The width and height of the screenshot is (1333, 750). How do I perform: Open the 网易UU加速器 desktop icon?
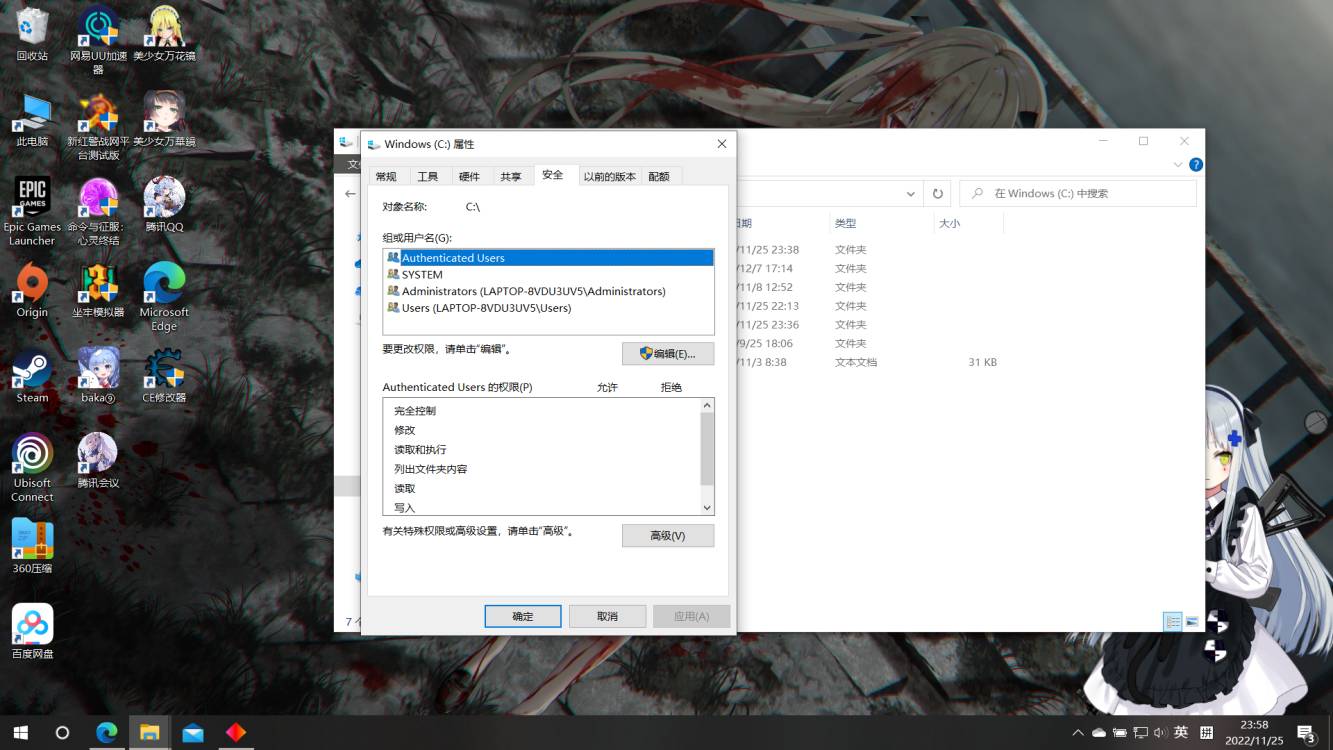pyautogui.click(x=98, y=40)
